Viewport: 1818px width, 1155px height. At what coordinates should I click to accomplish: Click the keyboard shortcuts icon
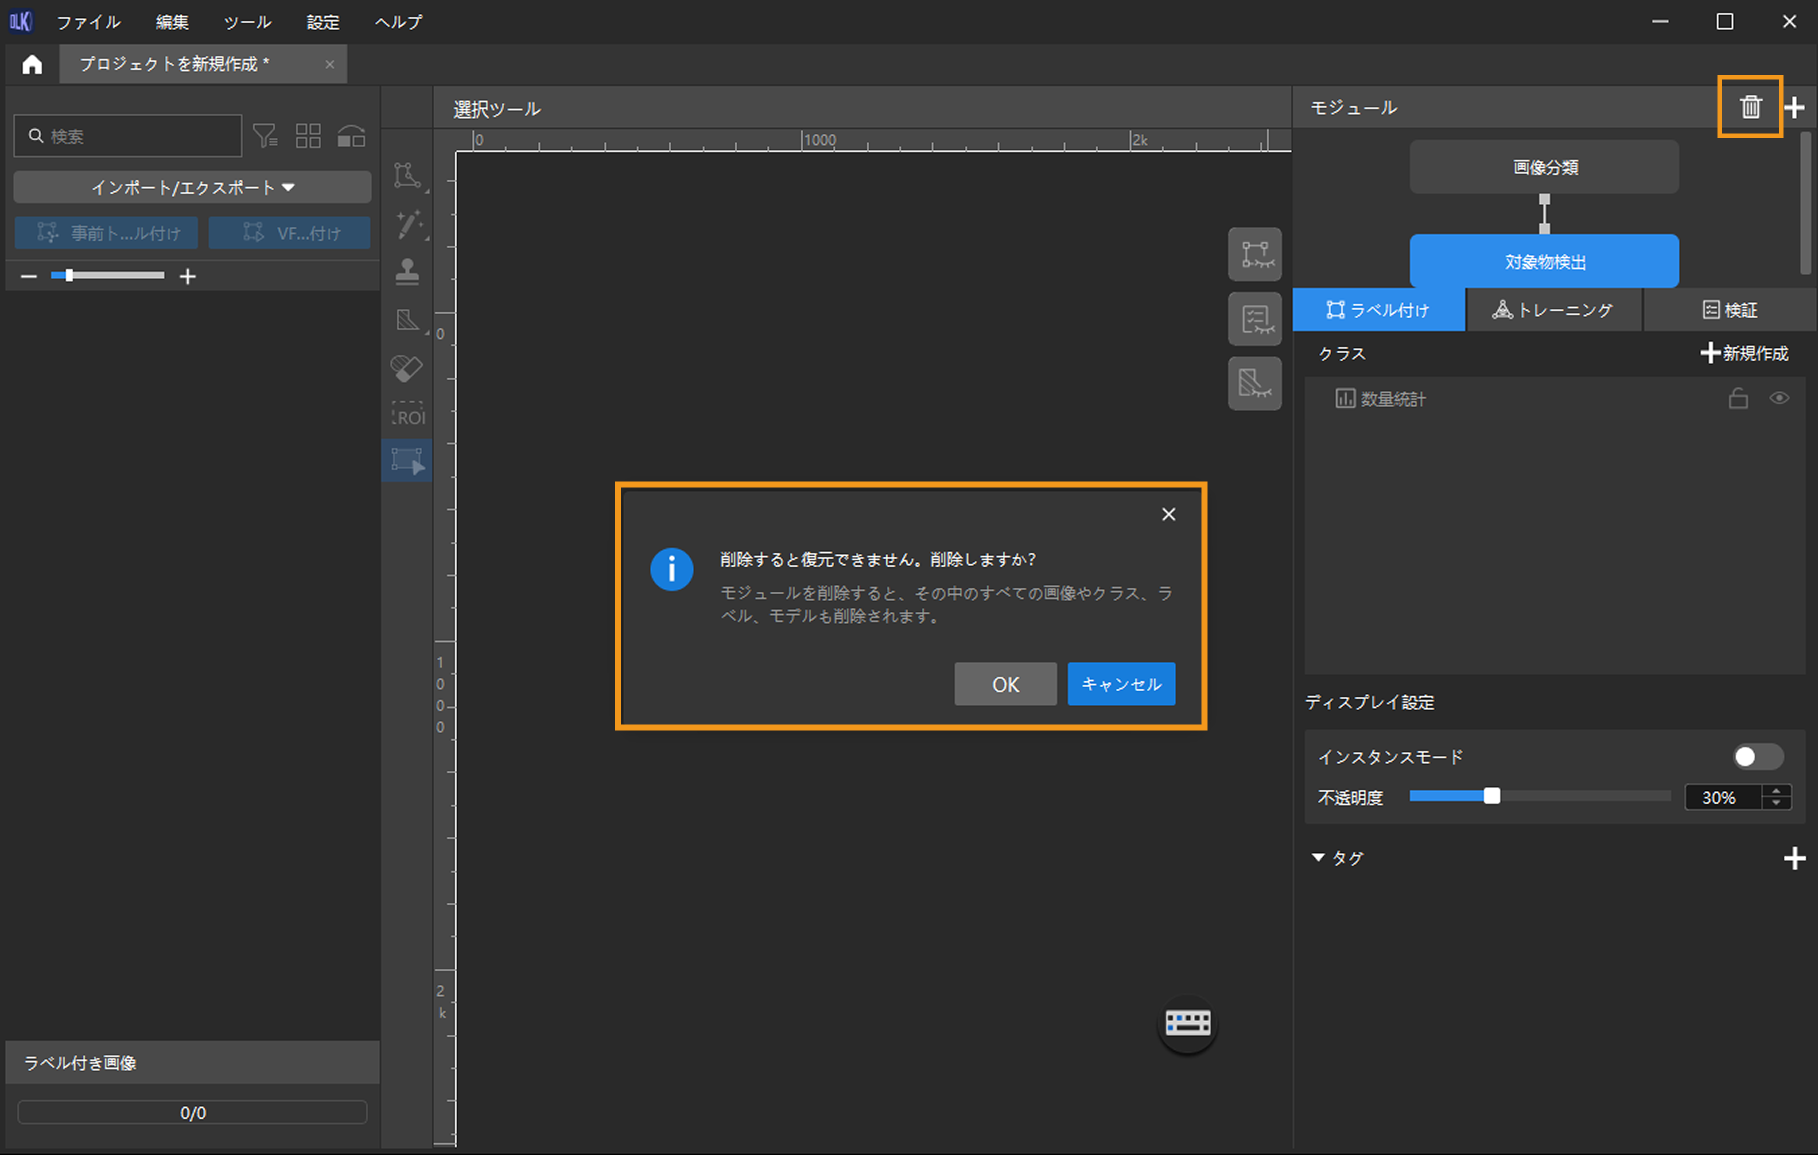coord(1187,1023)
